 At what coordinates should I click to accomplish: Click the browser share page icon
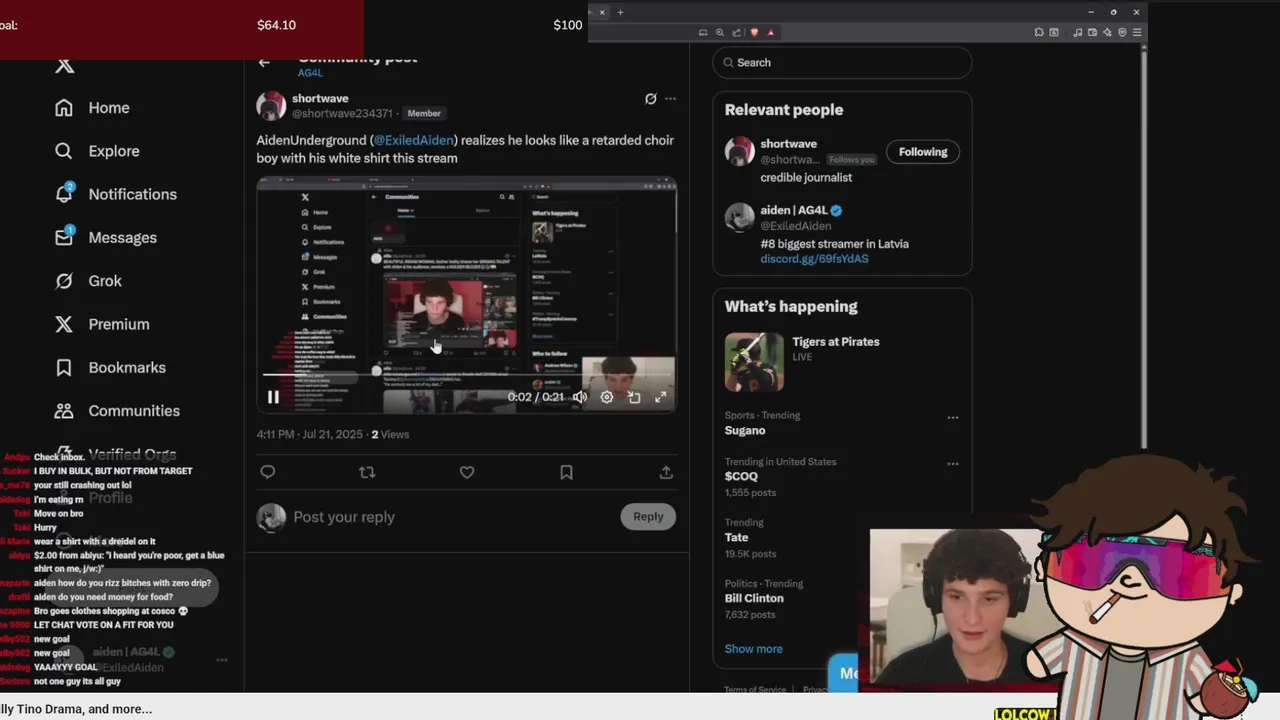tap(737, 32)
